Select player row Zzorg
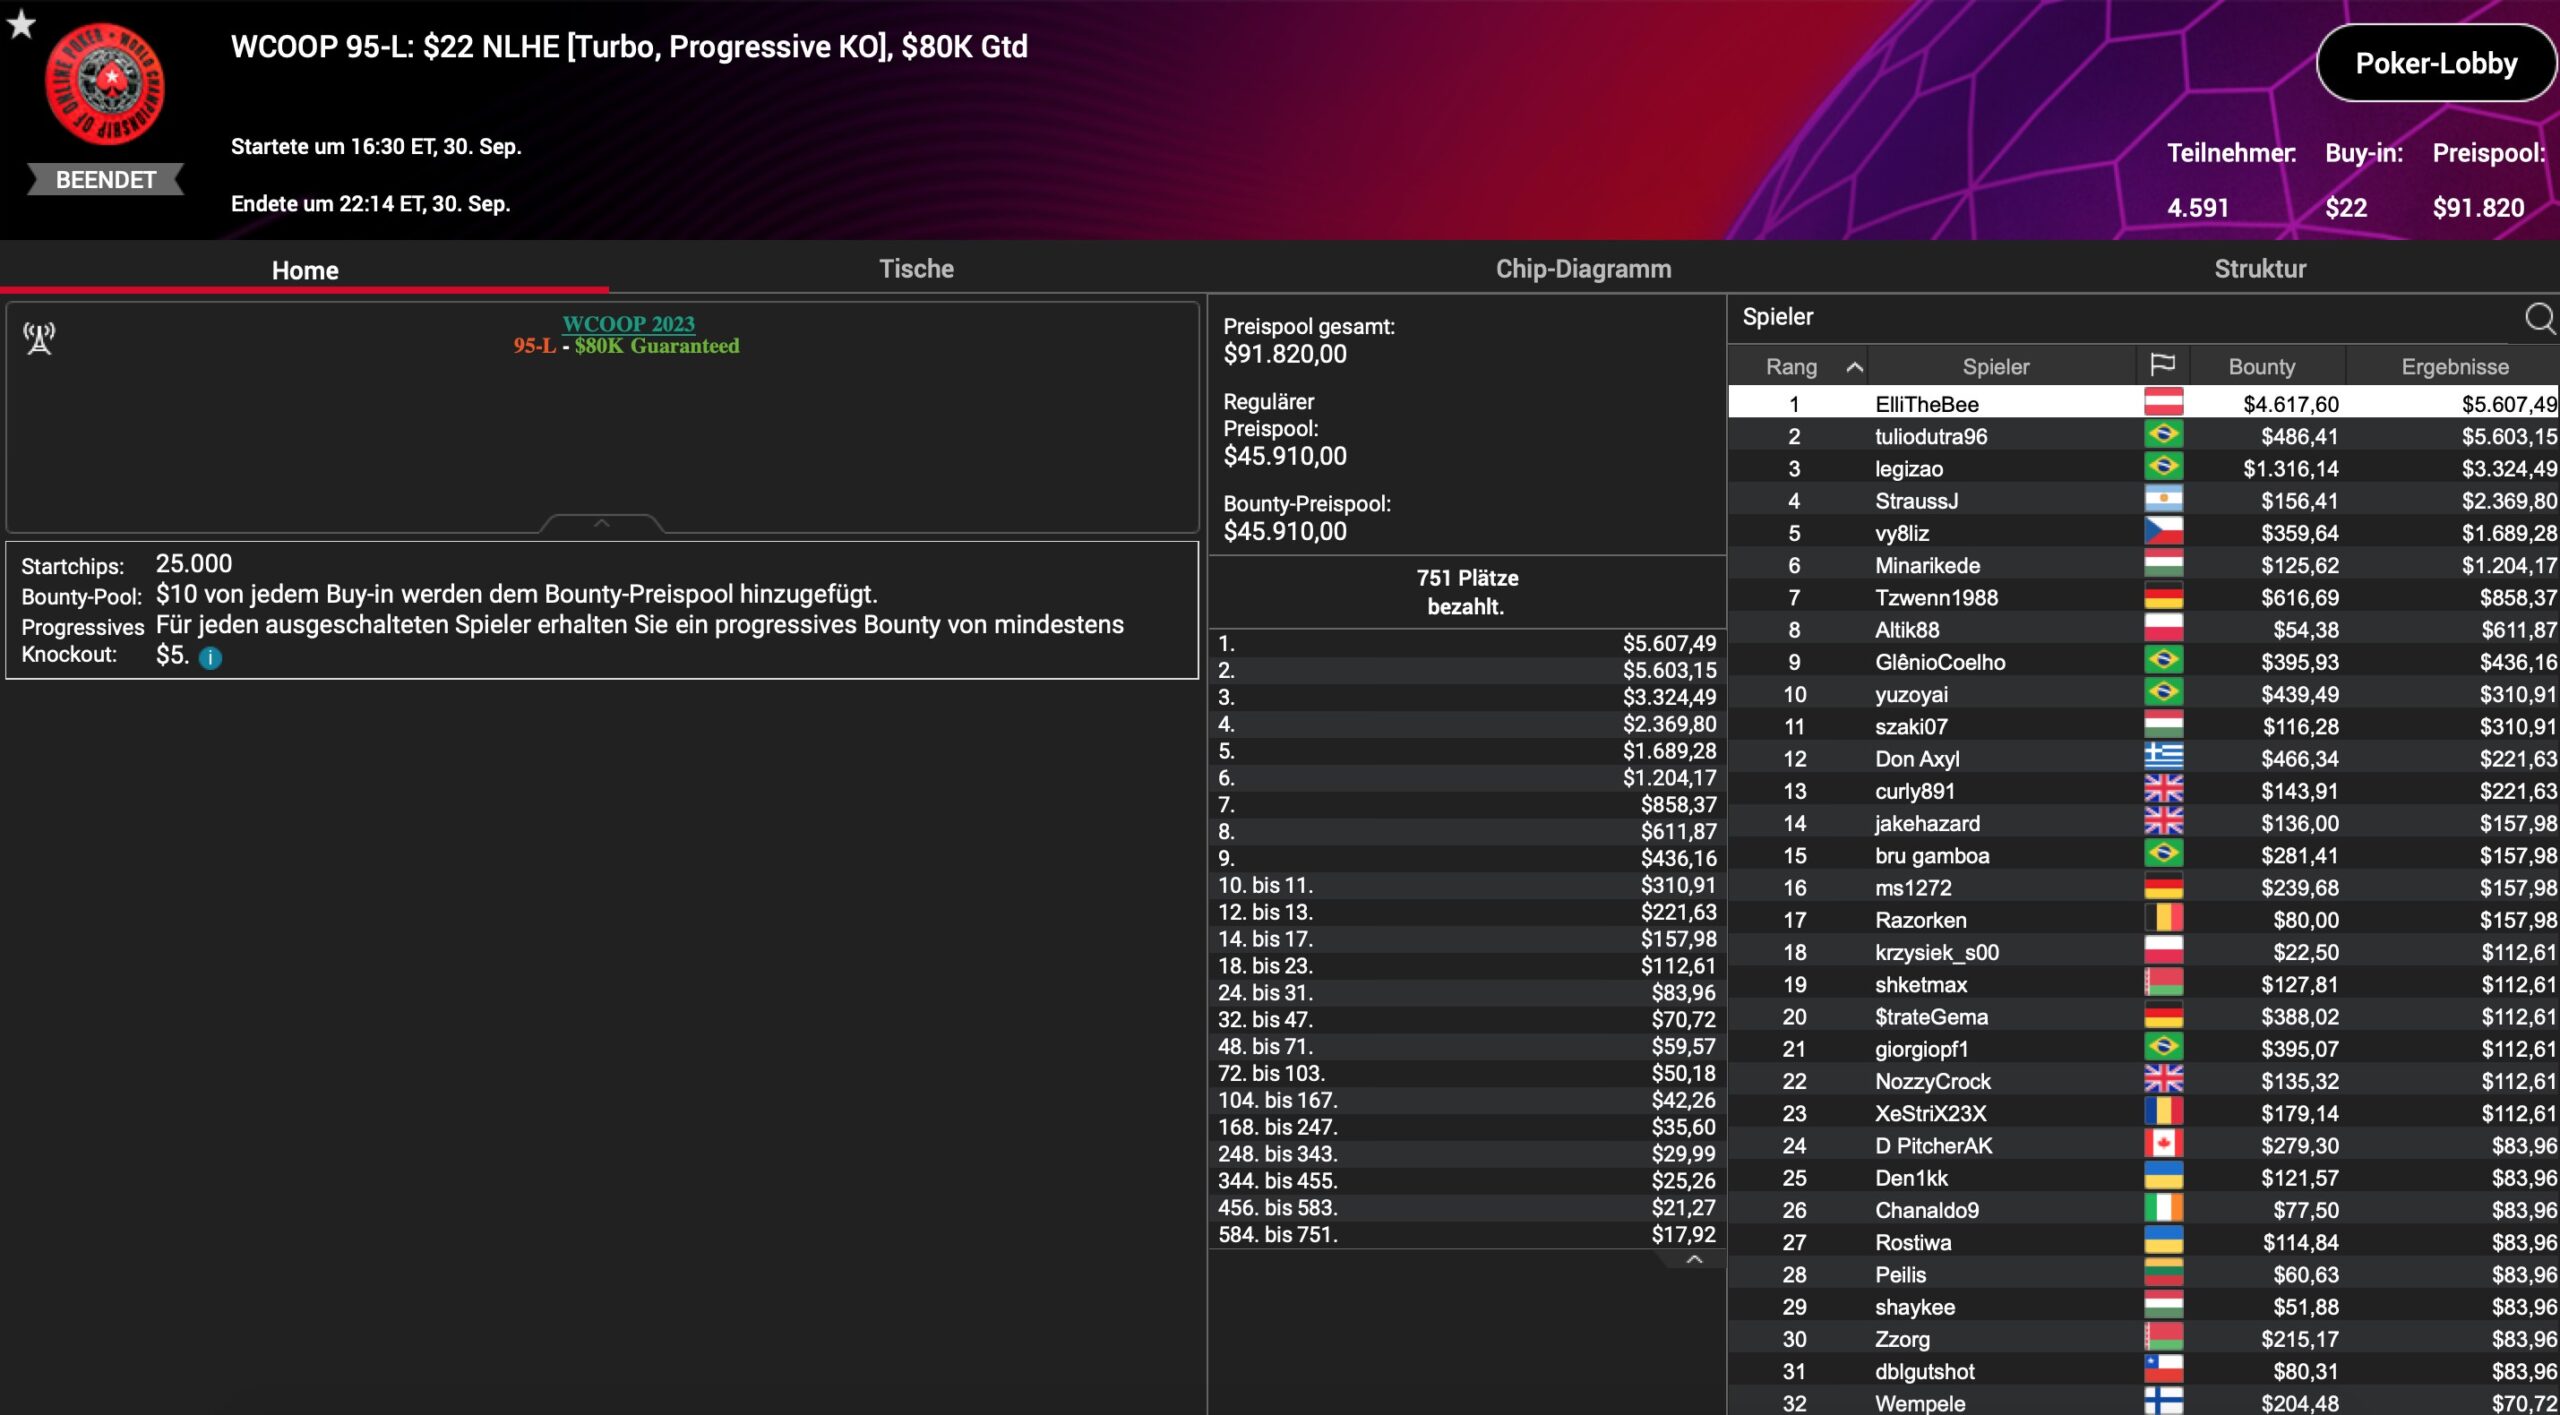Image resolution: width=2560 pixels, height=1415 pixels. [2143, 1338]
